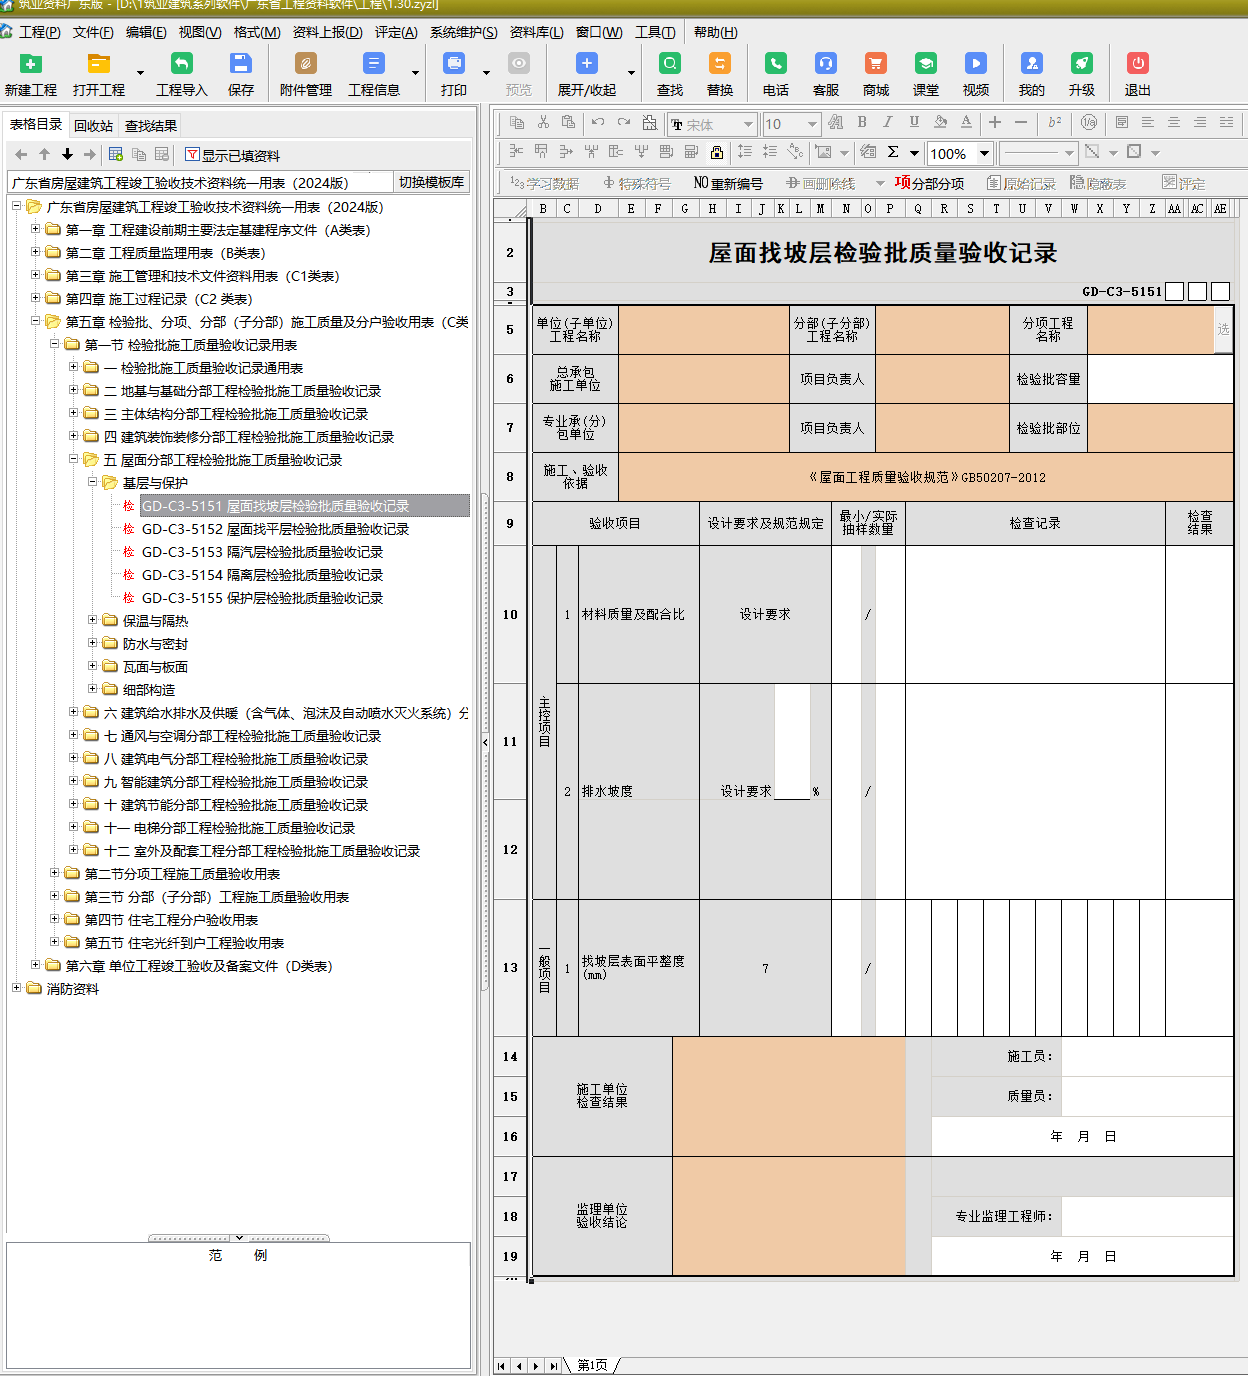Click the 切换模板库 button
The image size is (1248, 1376).
pyautogui.click(x=431, y=182)
